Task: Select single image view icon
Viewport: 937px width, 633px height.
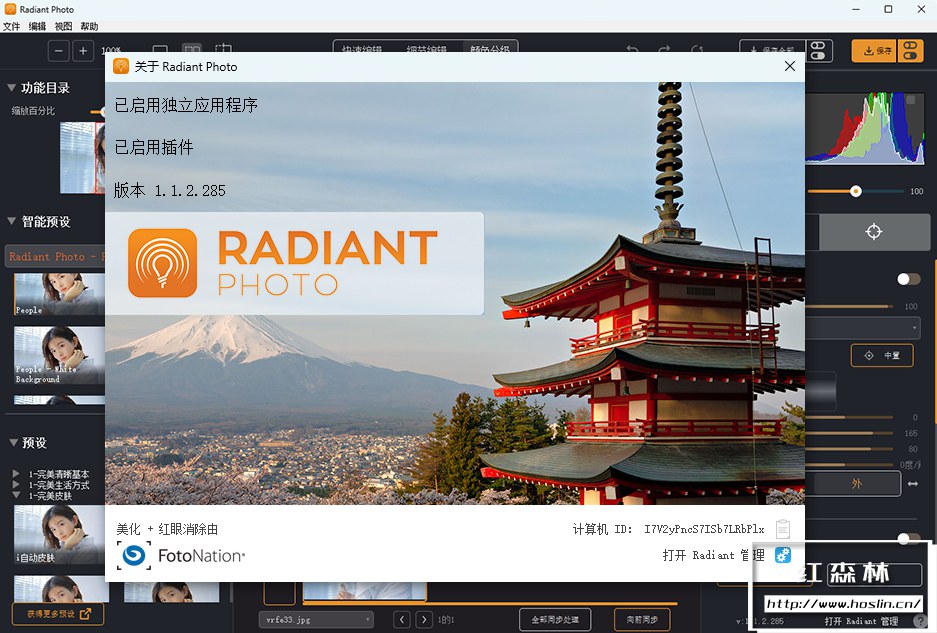Action: tap(160, 48)
